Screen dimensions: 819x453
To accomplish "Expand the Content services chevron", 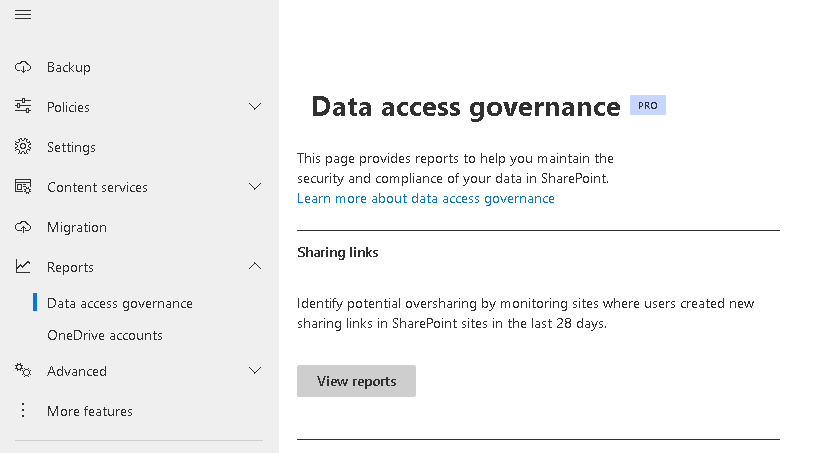I will (x=255, y=187).
